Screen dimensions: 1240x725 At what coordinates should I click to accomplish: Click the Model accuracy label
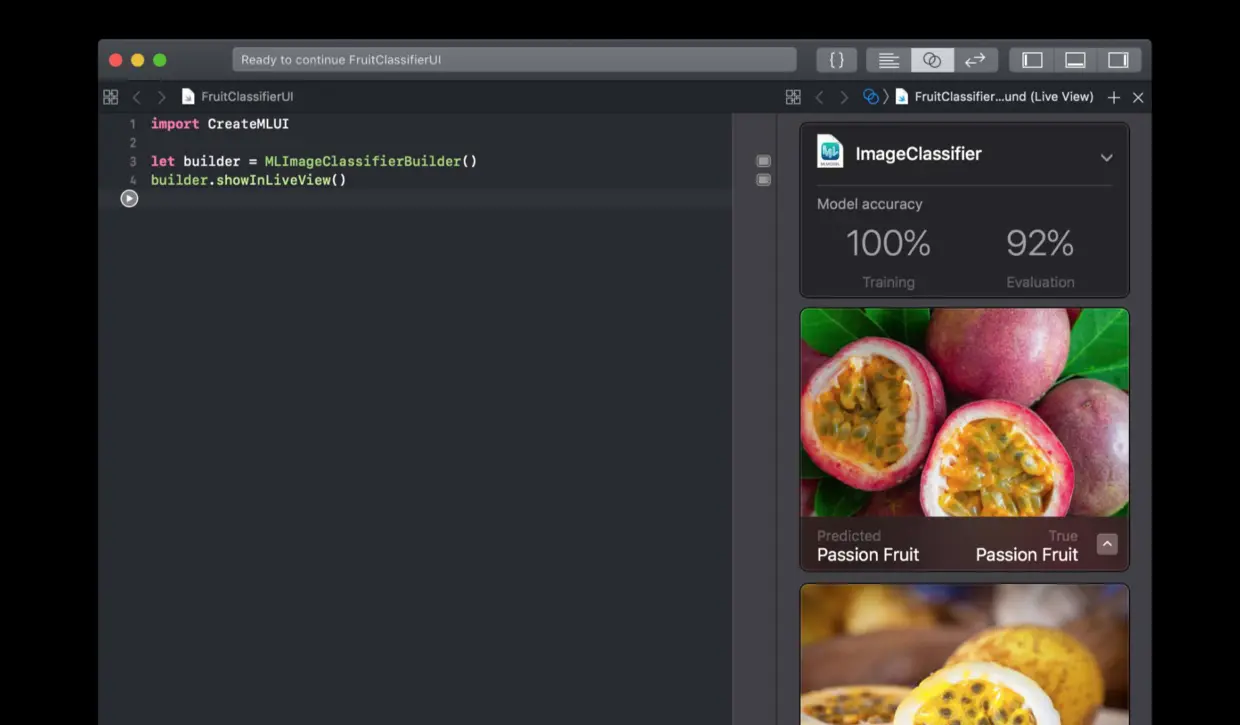point(869,204)
